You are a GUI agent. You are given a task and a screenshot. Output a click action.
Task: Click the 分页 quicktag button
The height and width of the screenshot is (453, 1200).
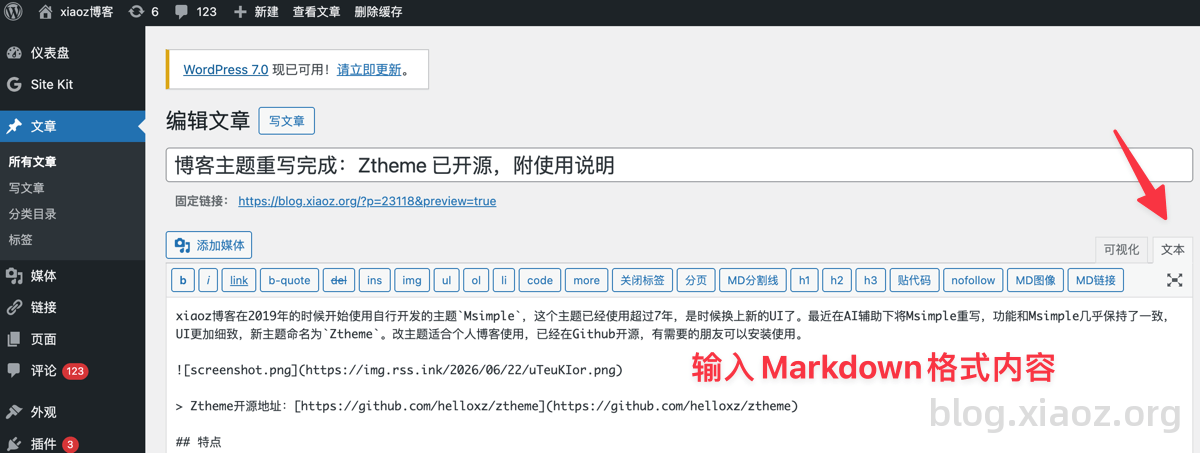click(696, 280)
